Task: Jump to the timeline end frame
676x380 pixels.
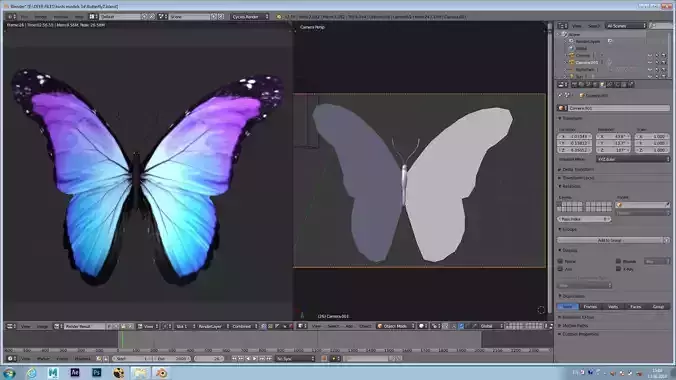Action: tap(269, 358)
